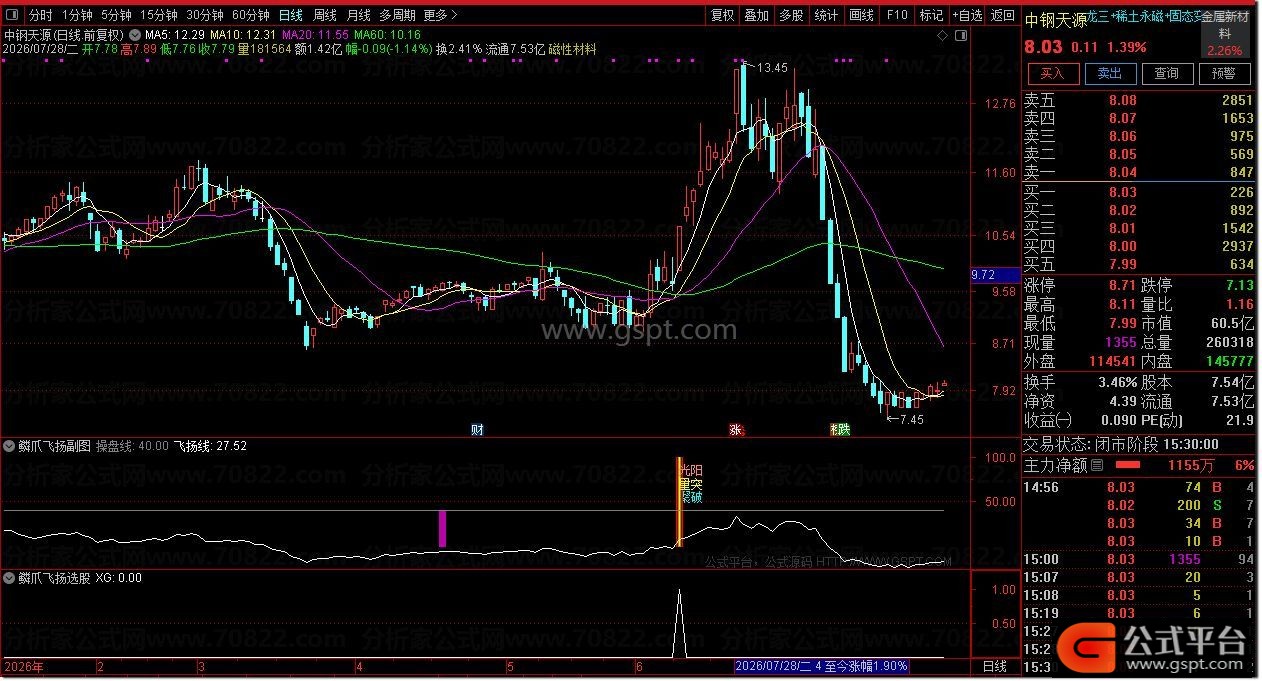
Task: Click the 涨 marker below the chart
Action: 736,430
